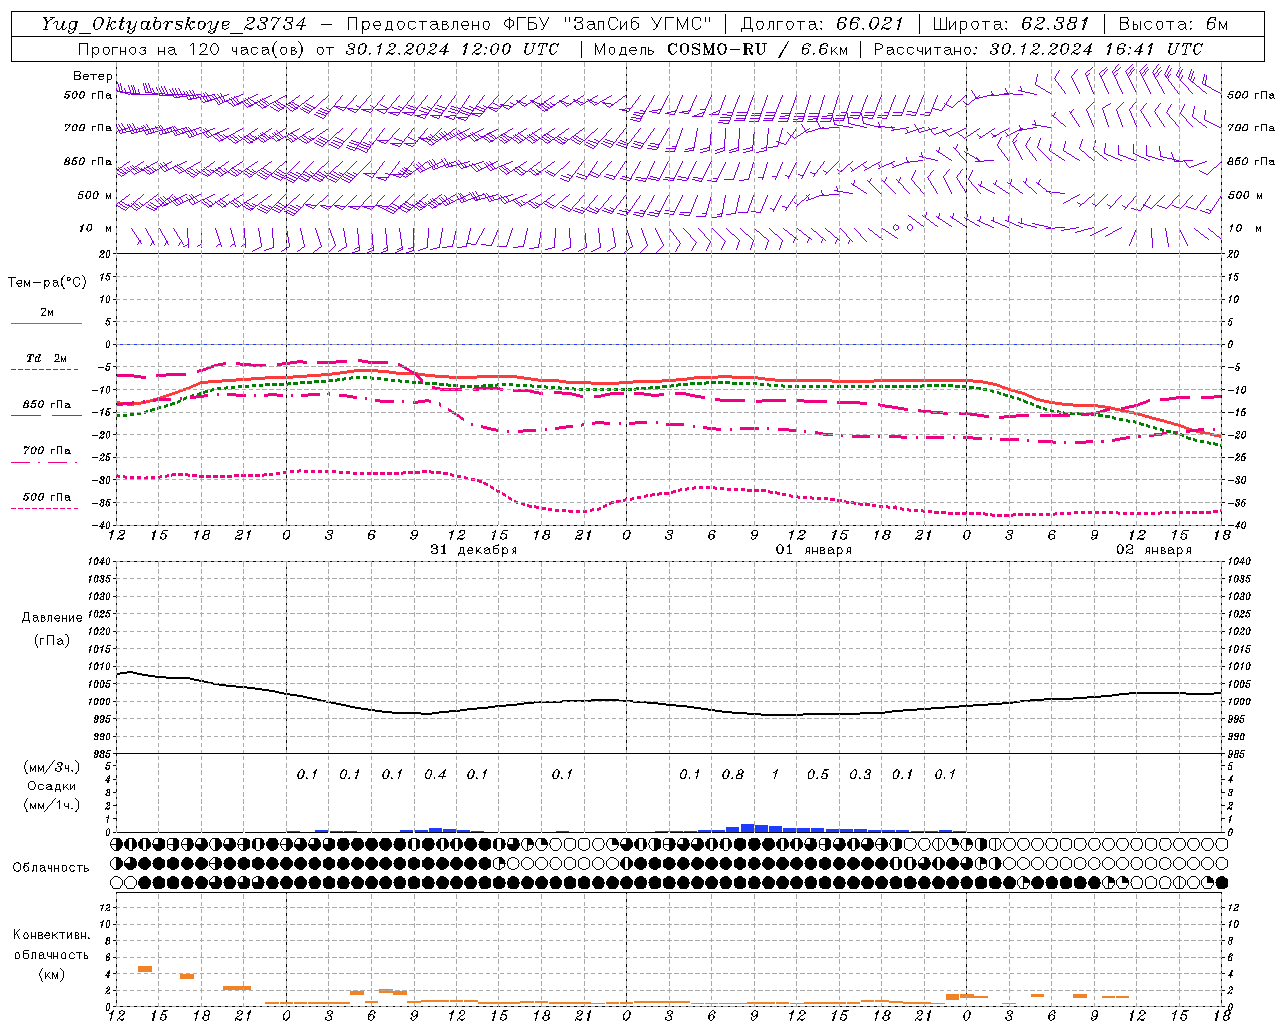Click the latitude value Широта: 62.381
This screenshot has width=1280, height=1024.
pos(1010,24)
